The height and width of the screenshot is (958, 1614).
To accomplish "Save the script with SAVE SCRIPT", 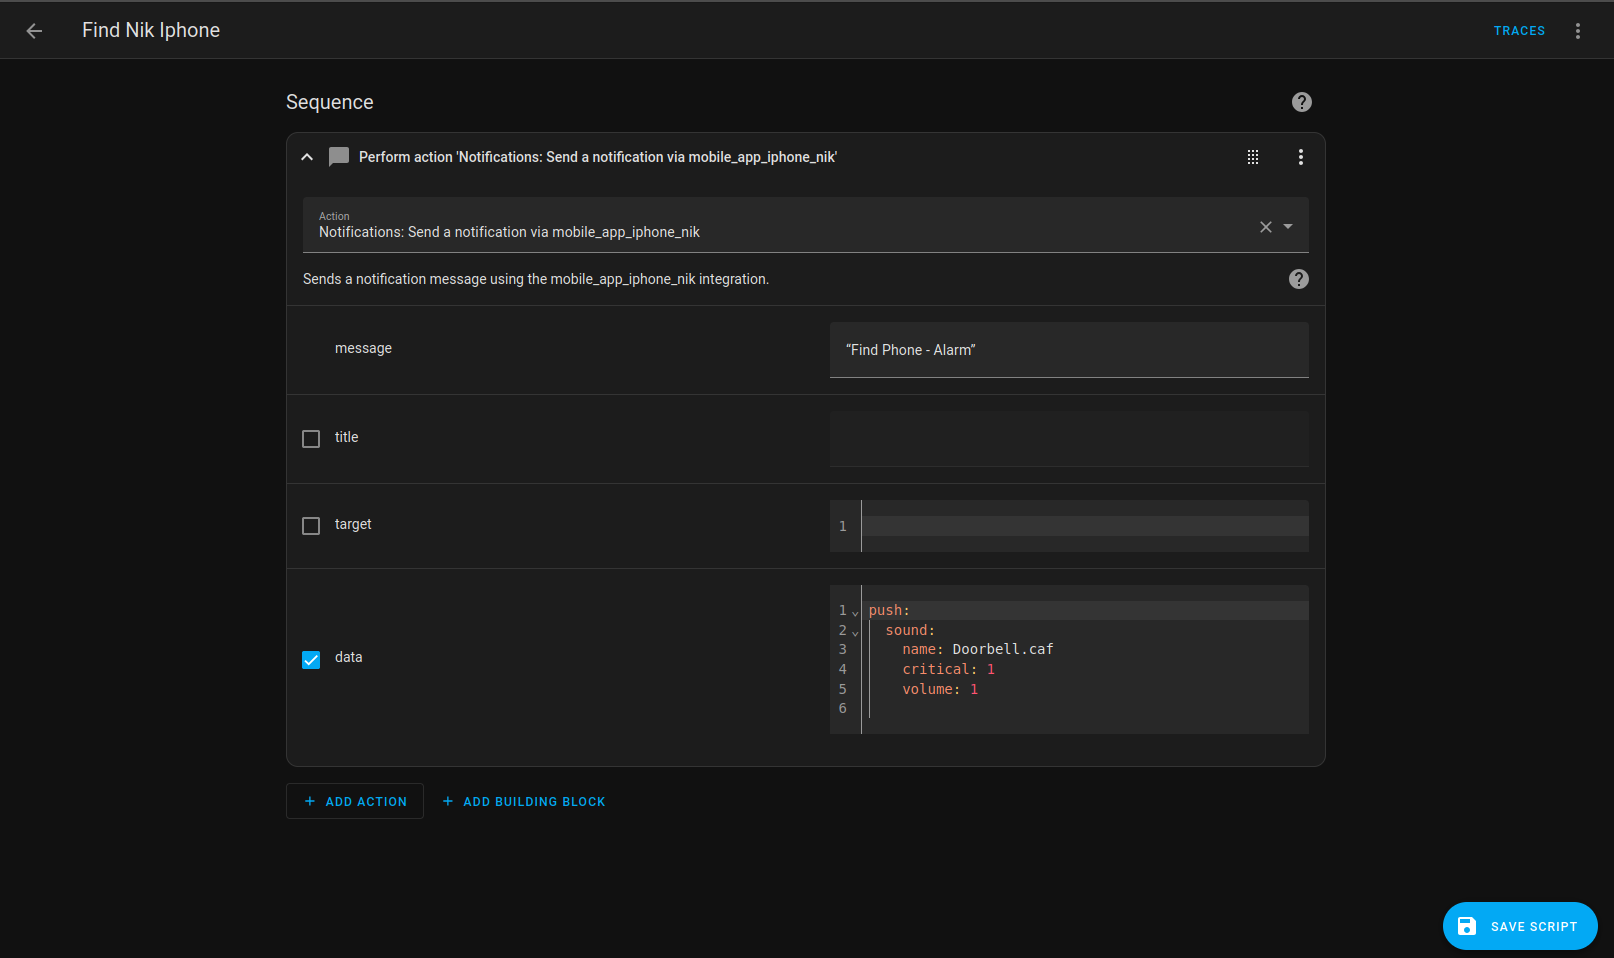I will [x=1520, y=926].
